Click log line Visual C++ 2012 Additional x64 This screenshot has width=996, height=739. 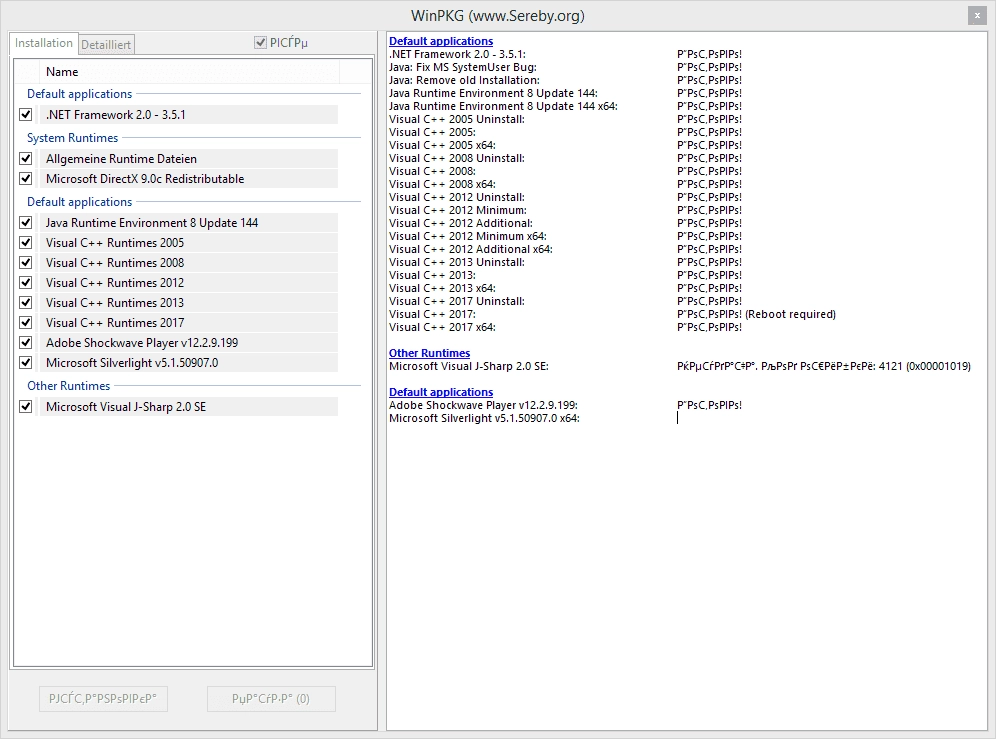pyautogui.click(x=471, y=249)
